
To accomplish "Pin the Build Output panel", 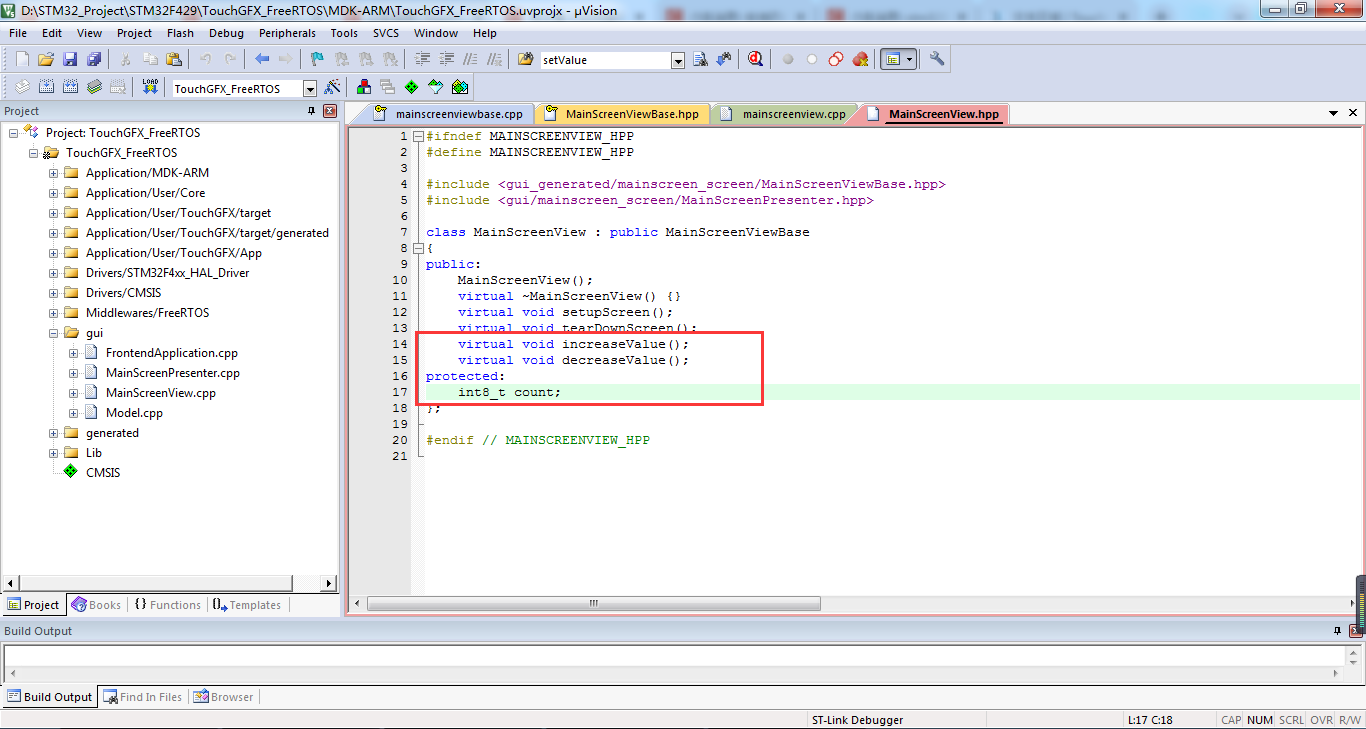I will pos(1337,631).
